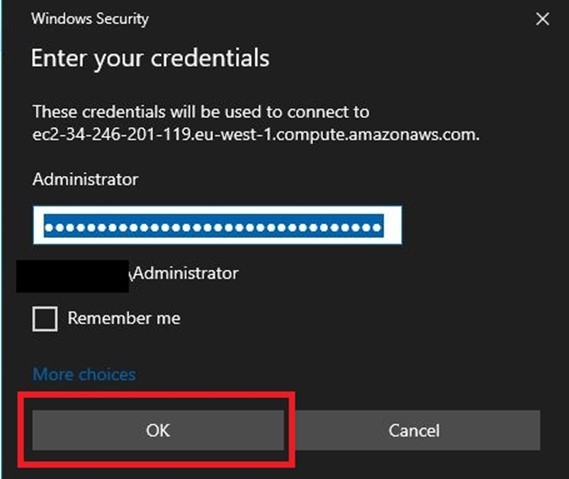
Task: Click the white margin inside the password box
Action: click(393, 225)
